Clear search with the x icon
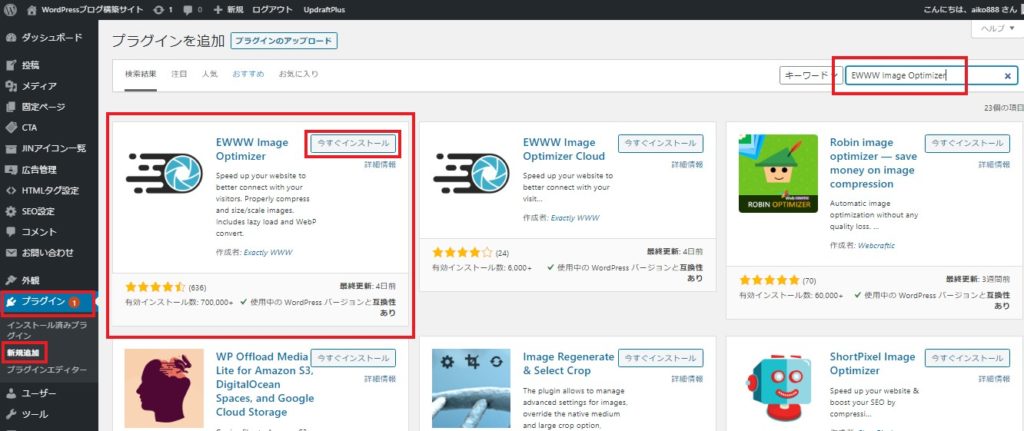This screenshot has width=1024, height=431. 1008,76
